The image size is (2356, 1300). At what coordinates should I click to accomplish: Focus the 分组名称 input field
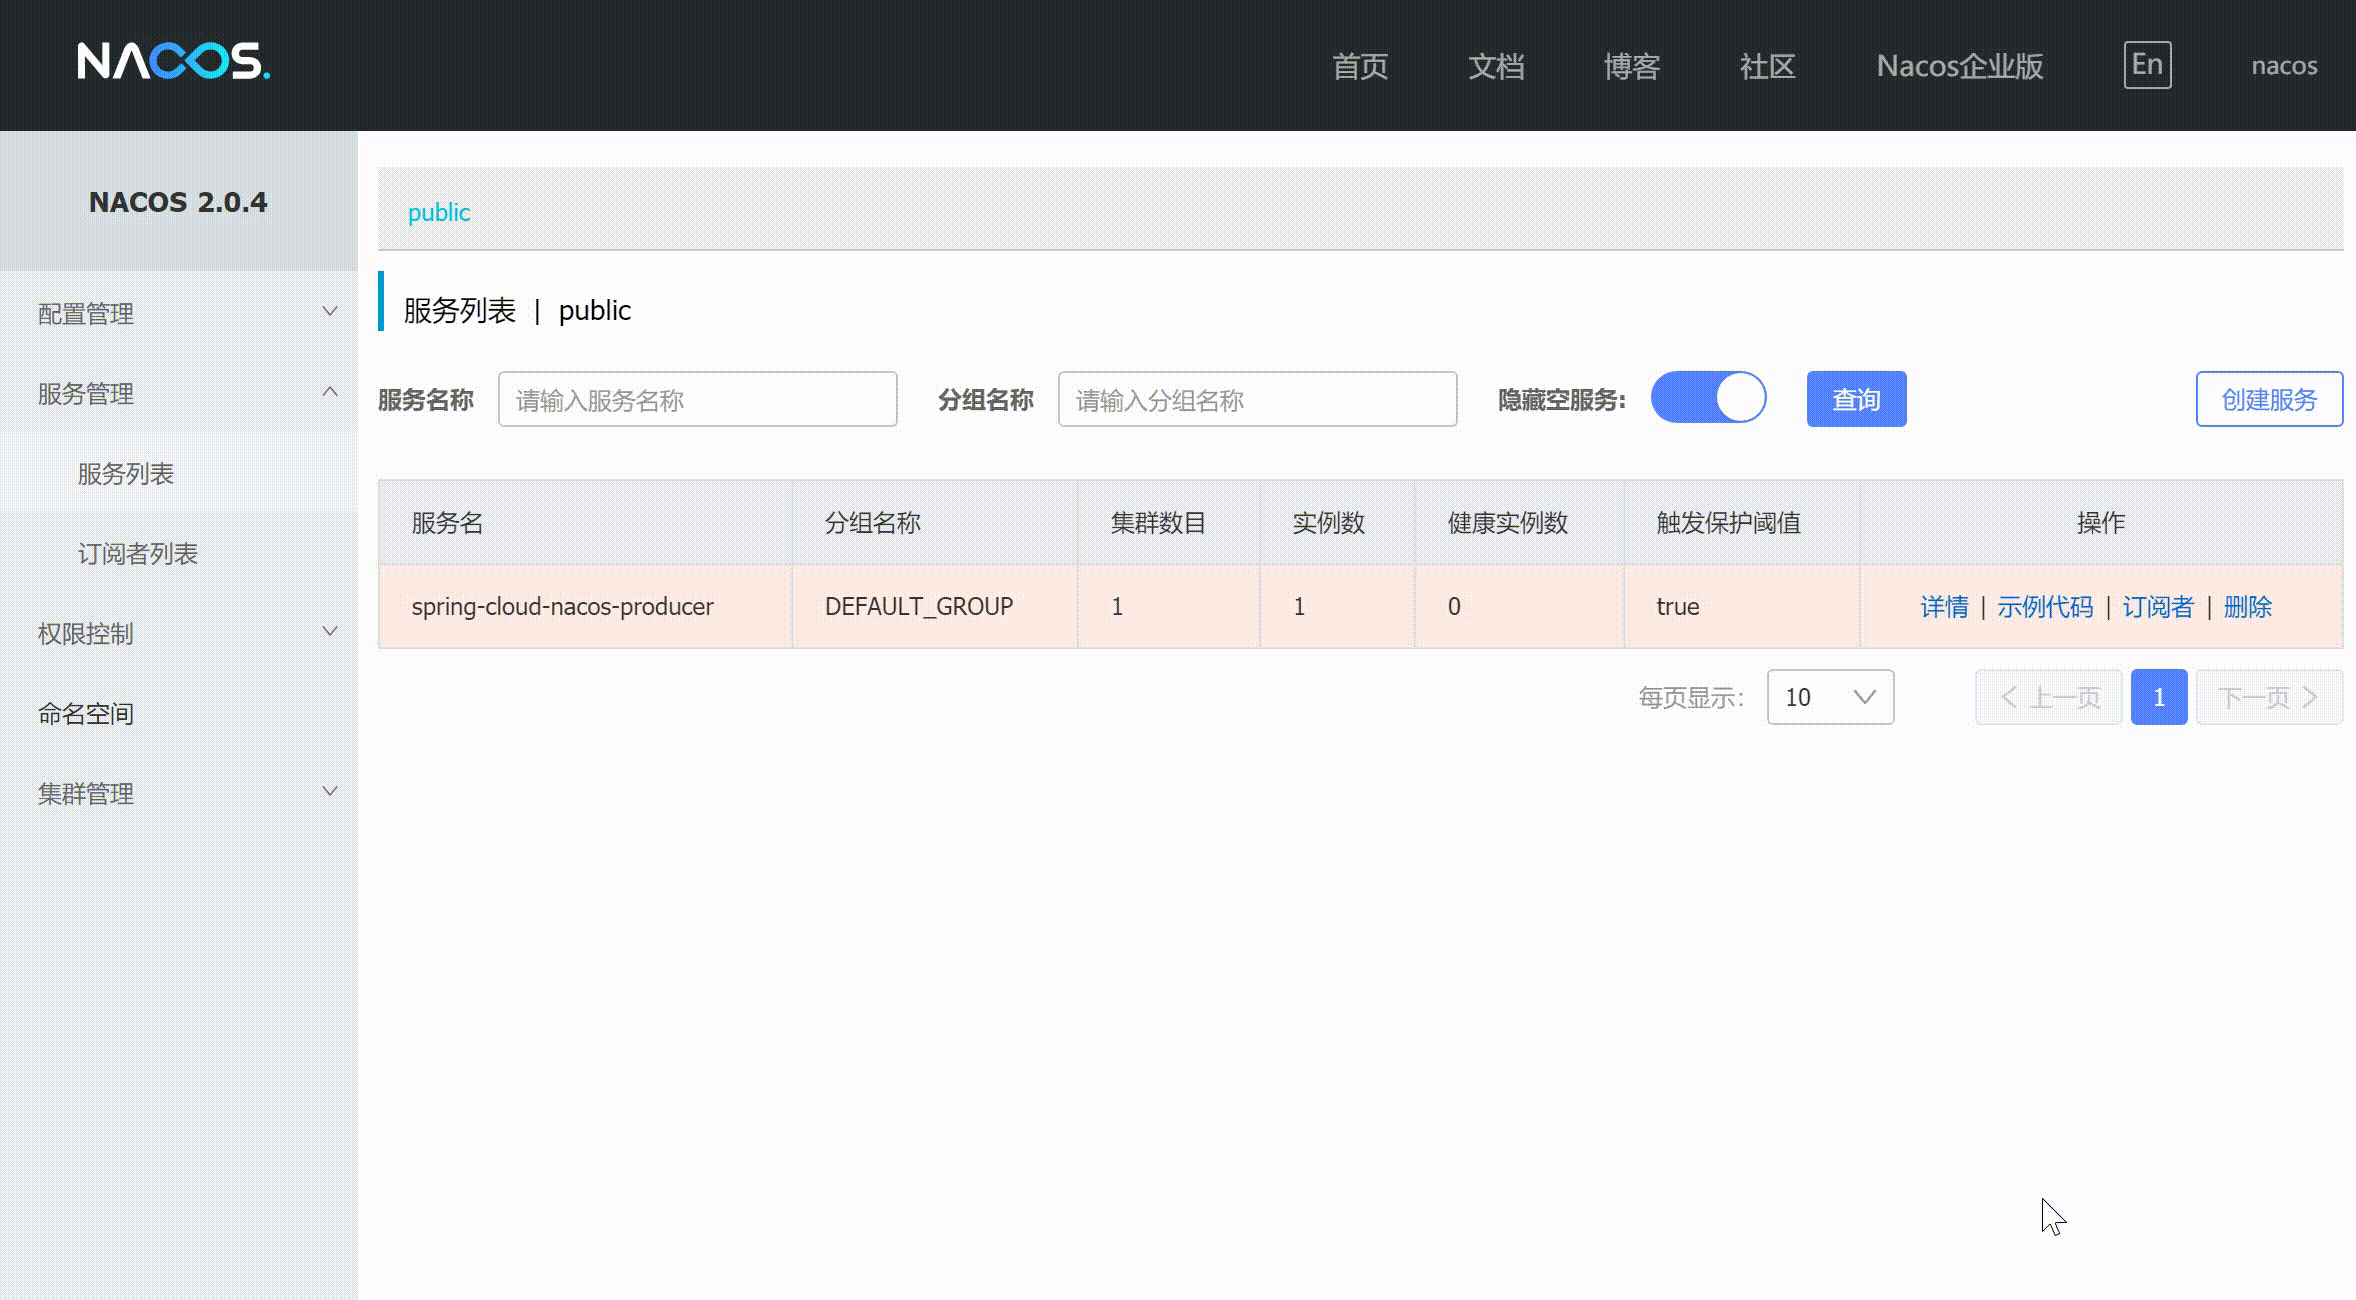(x=1258, y=399)
